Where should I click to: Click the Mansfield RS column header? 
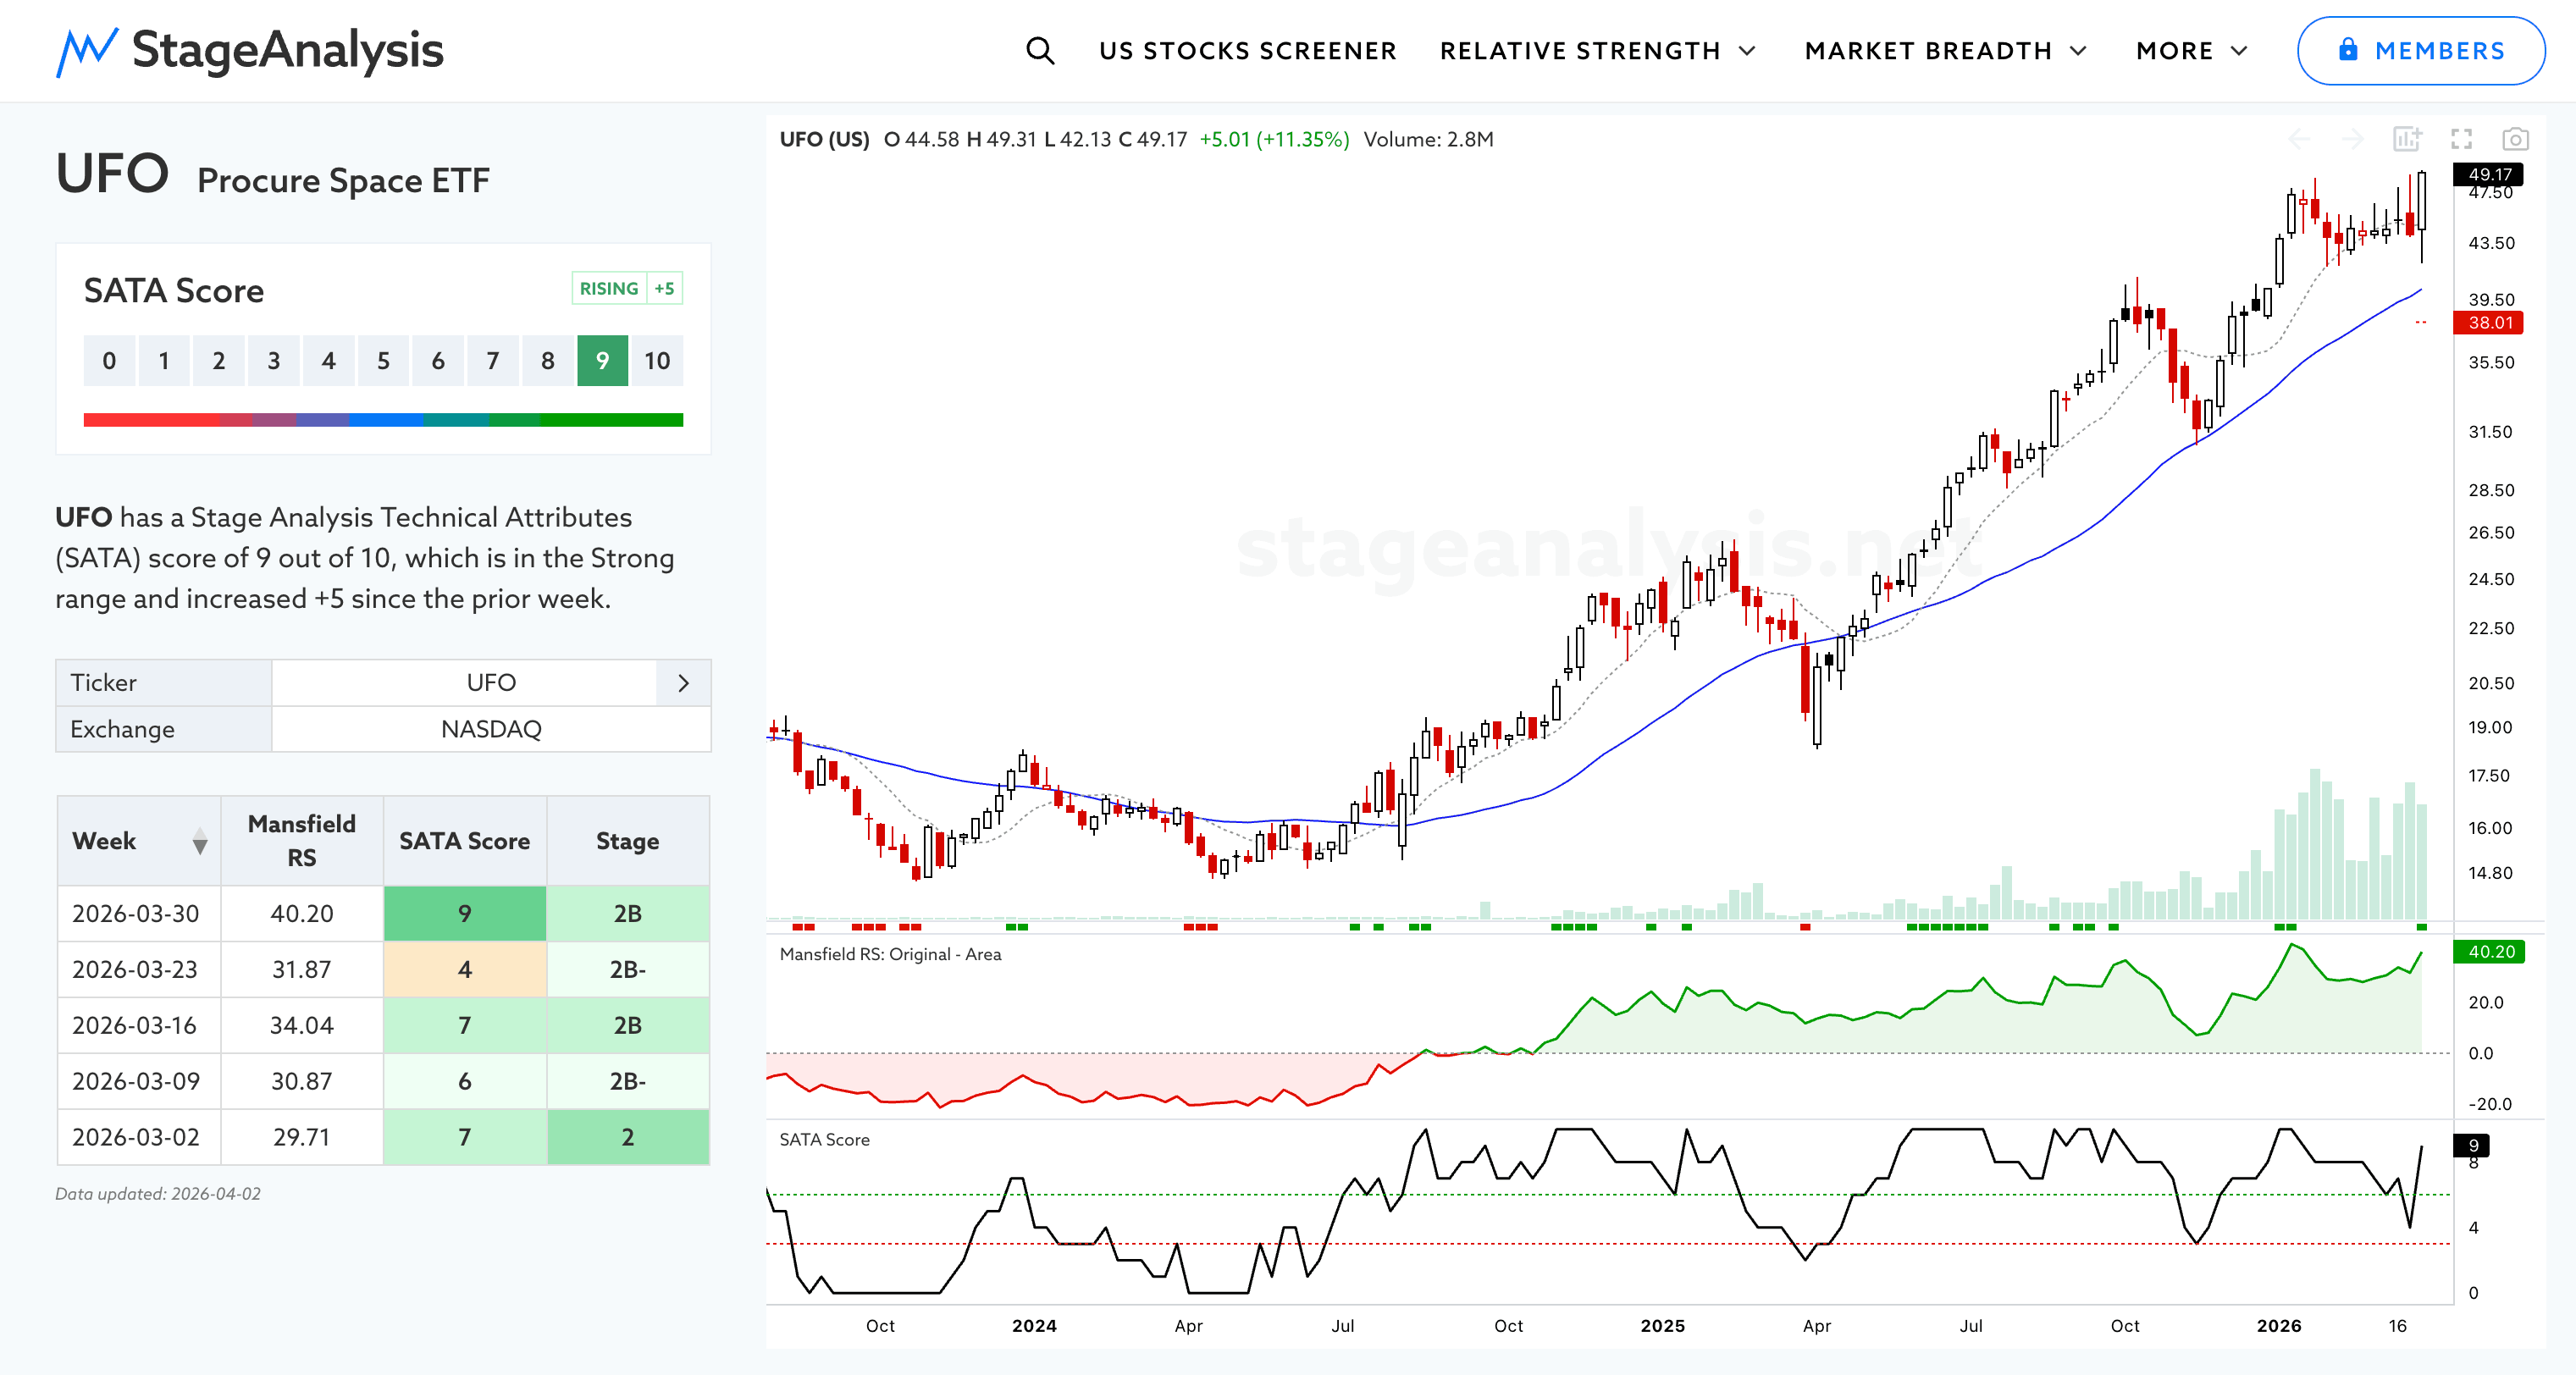(301, 841)
